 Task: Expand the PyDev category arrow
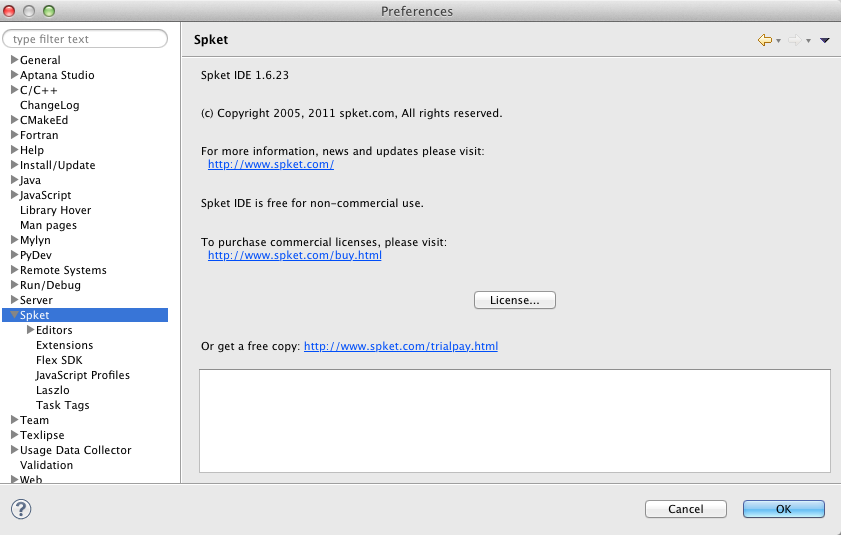(14, 254)
